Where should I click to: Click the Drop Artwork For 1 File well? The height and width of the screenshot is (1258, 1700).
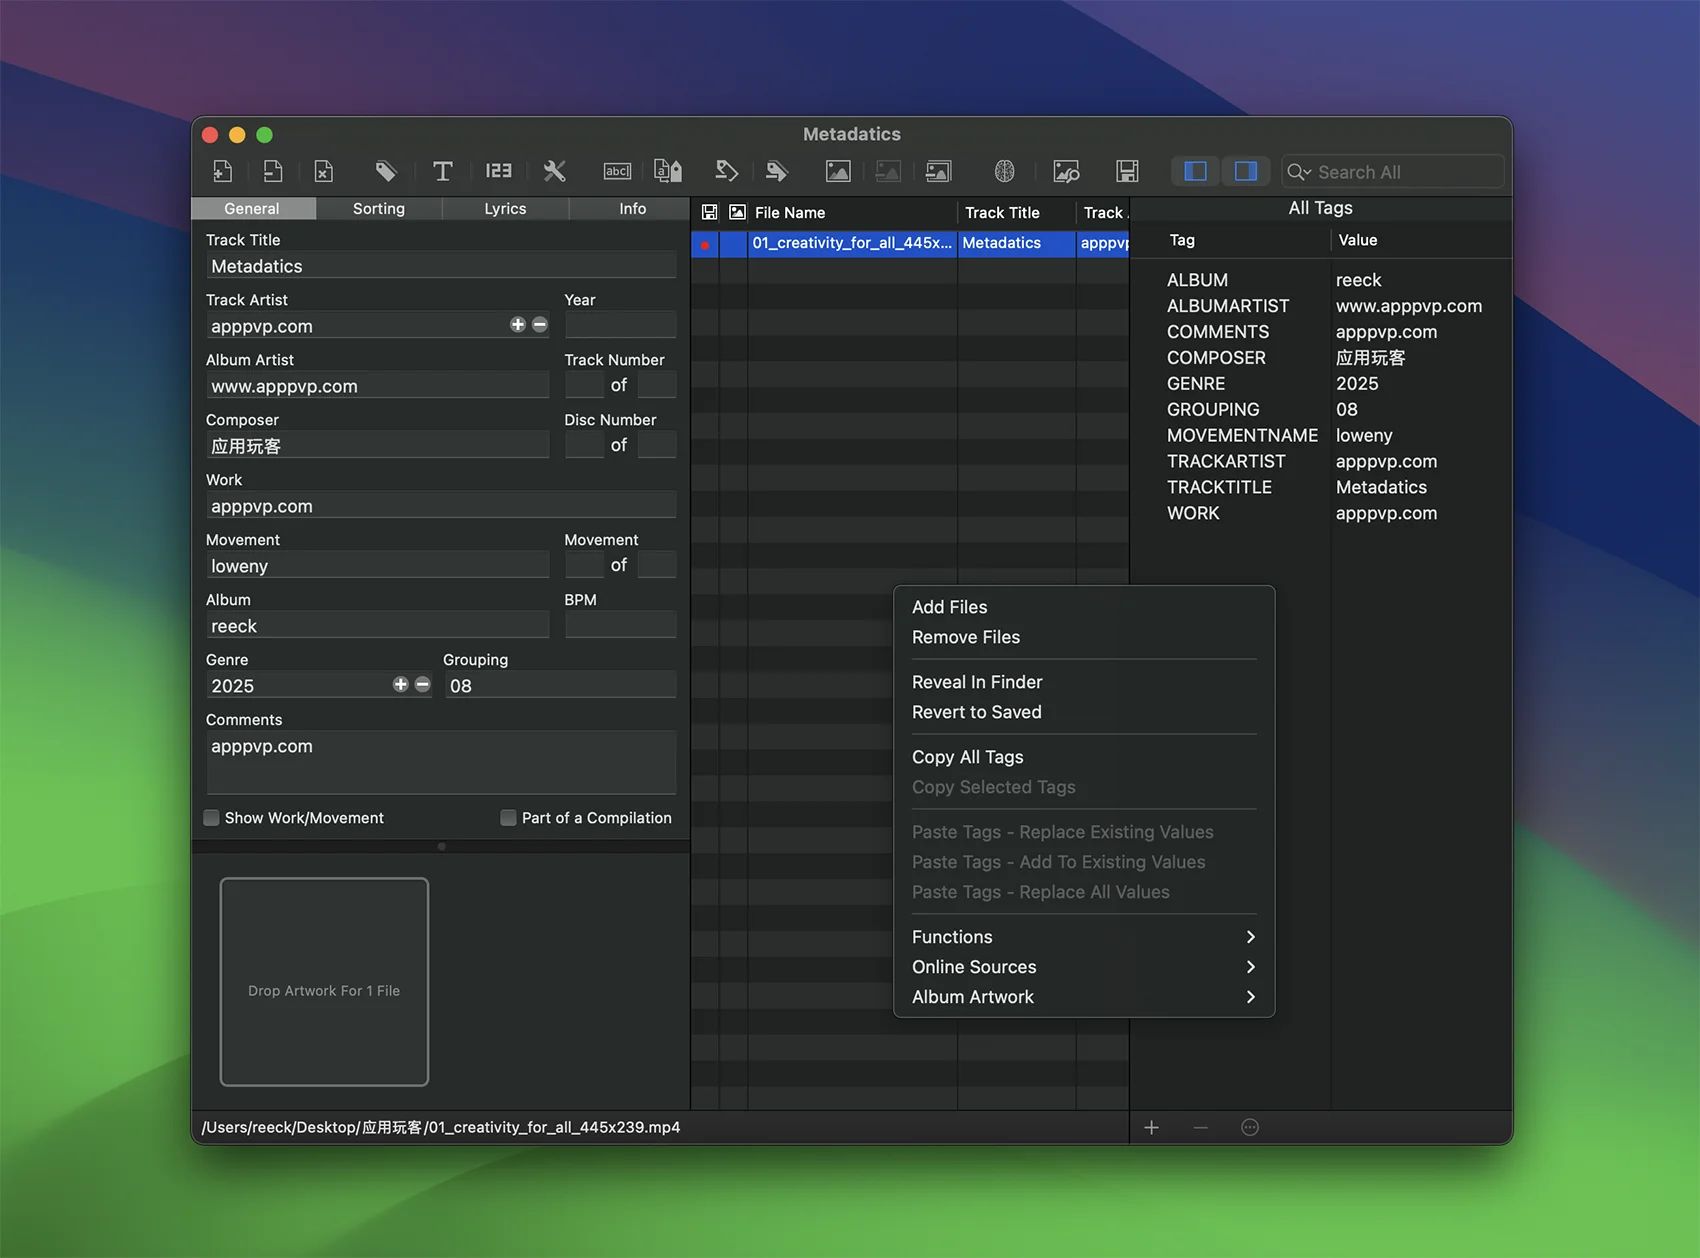[324, 982]
